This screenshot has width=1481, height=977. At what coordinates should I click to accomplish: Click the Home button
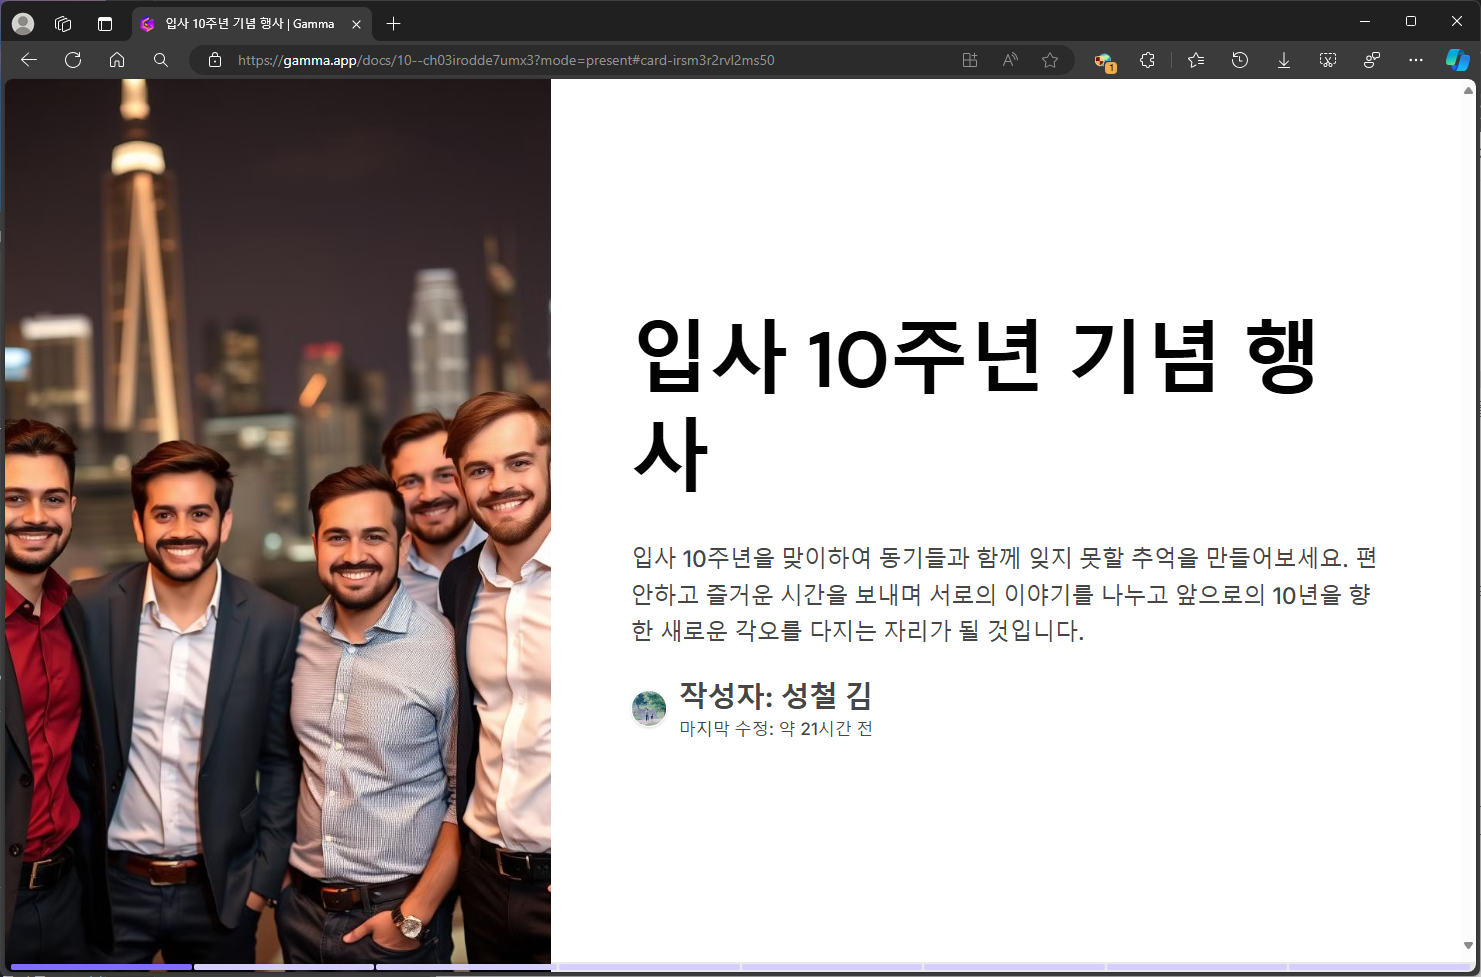coord(117,60)
